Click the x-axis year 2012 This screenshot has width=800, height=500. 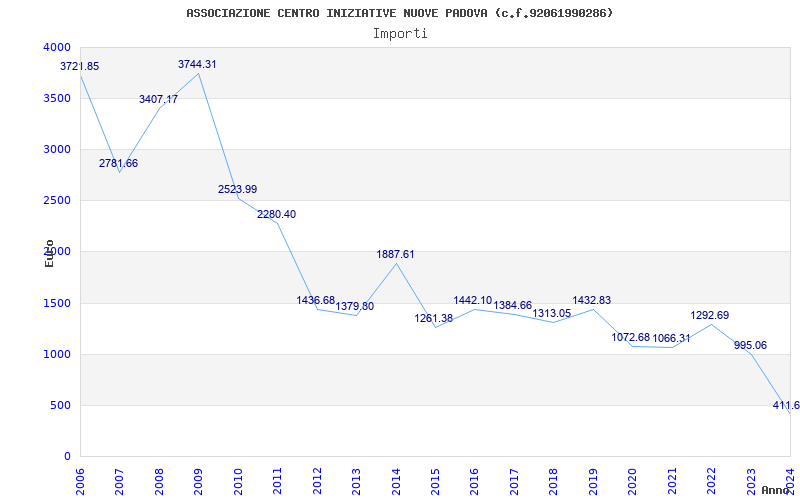[x=316, y=482]
